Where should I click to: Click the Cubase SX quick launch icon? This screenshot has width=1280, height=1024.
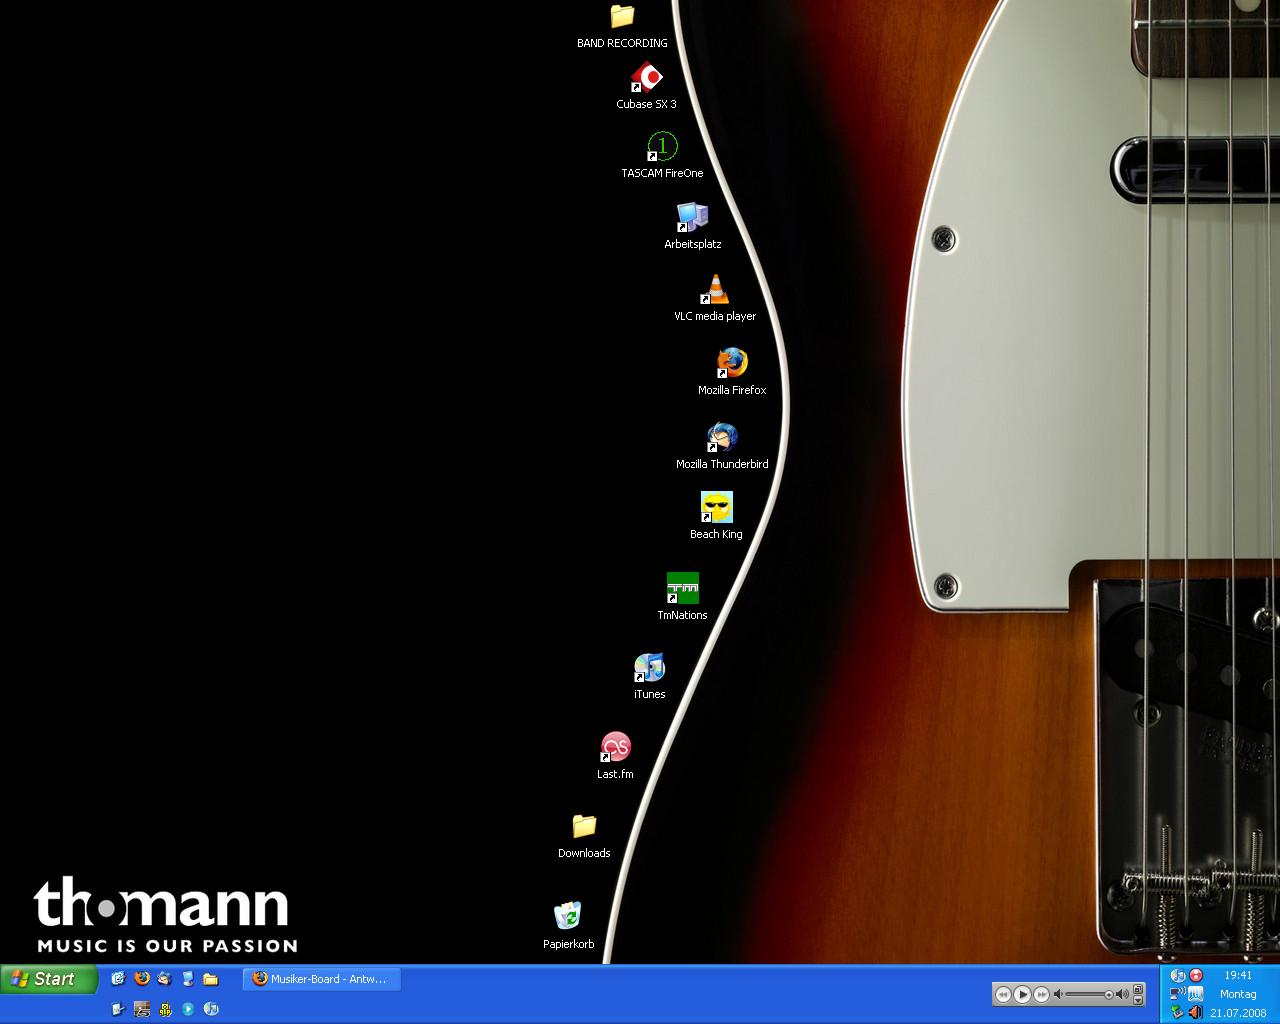coord(142,1009)
